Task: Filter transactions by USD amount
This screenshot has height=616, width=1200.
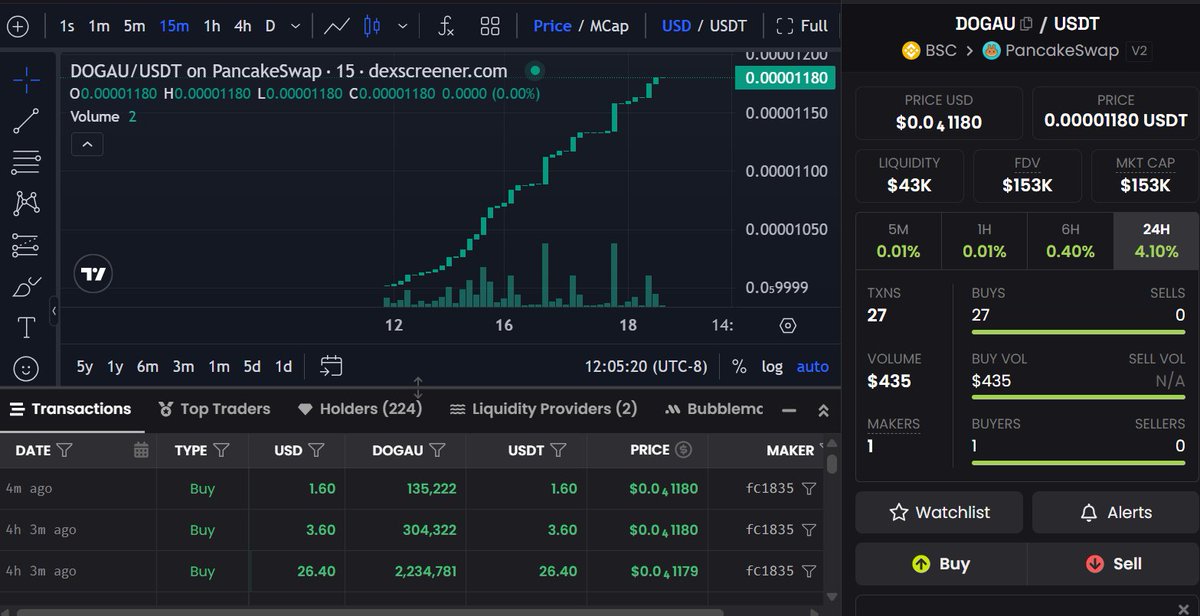Action: click(316, 450)
